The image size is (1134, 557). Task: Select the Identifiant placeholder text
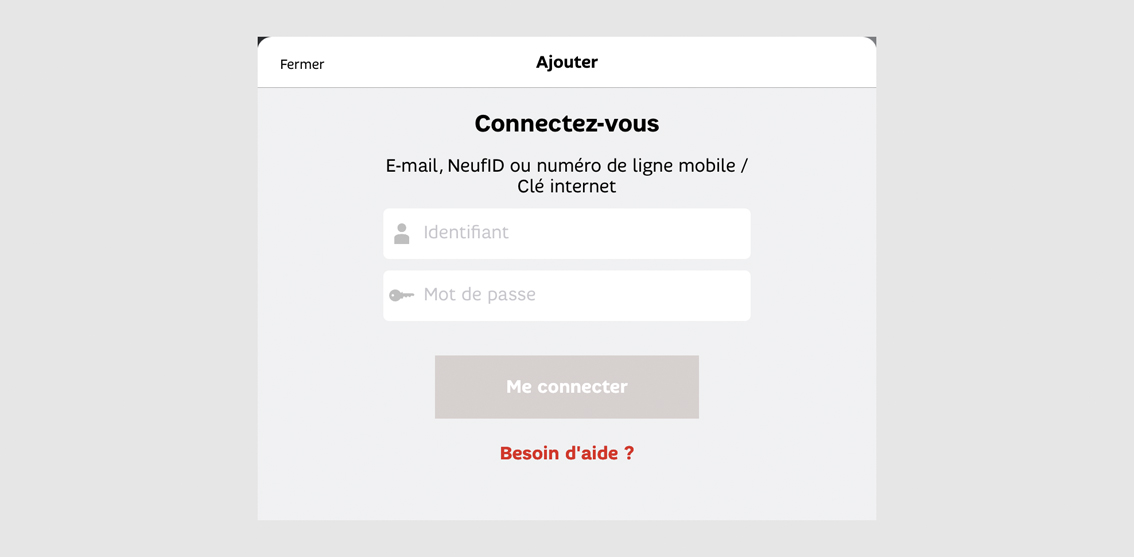pyautogui.click(x=466, y=233)
